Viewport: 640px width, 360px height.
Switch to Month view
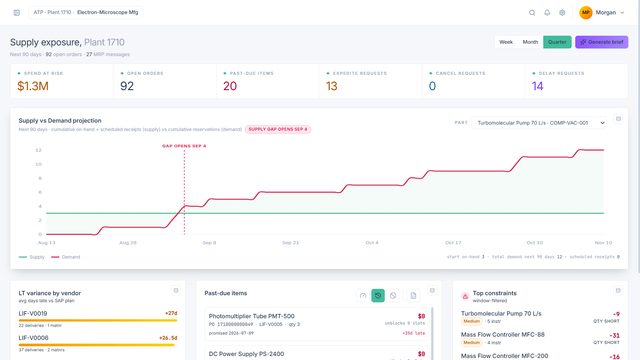click(x=530, y=42)
